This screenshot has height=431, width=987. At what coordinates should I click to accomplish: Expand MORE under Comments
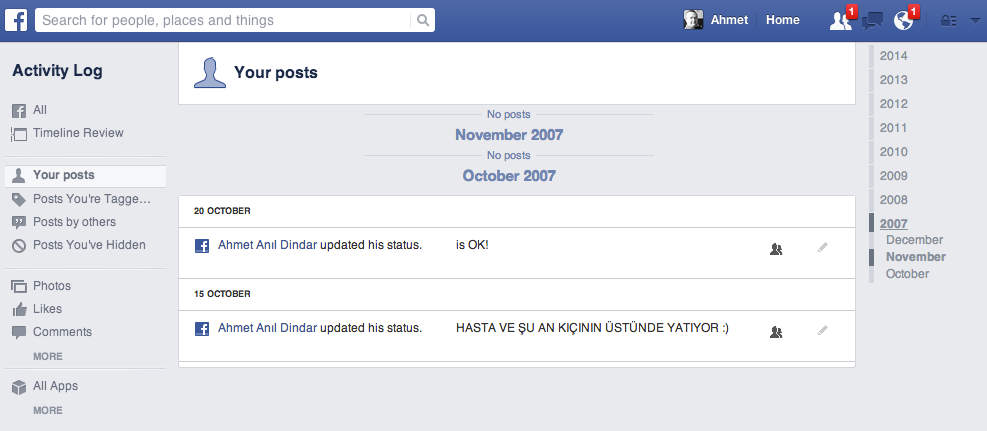coord(48,356)
